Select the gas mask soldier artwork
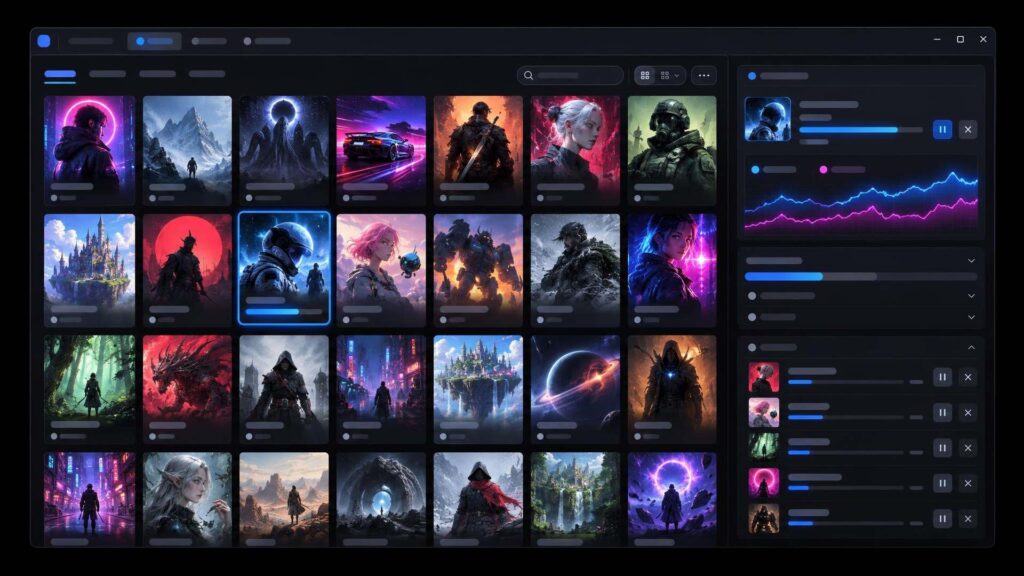 pyautogui.click(x=672, y=150)
